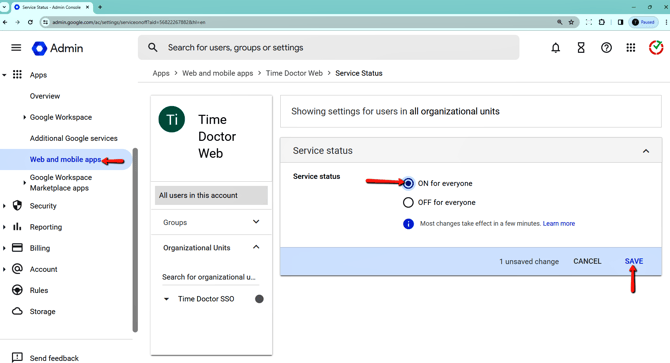This screenshot has height=363, width=670.
Task: Collapse the Organizational Units section
Action: [256, 247]
